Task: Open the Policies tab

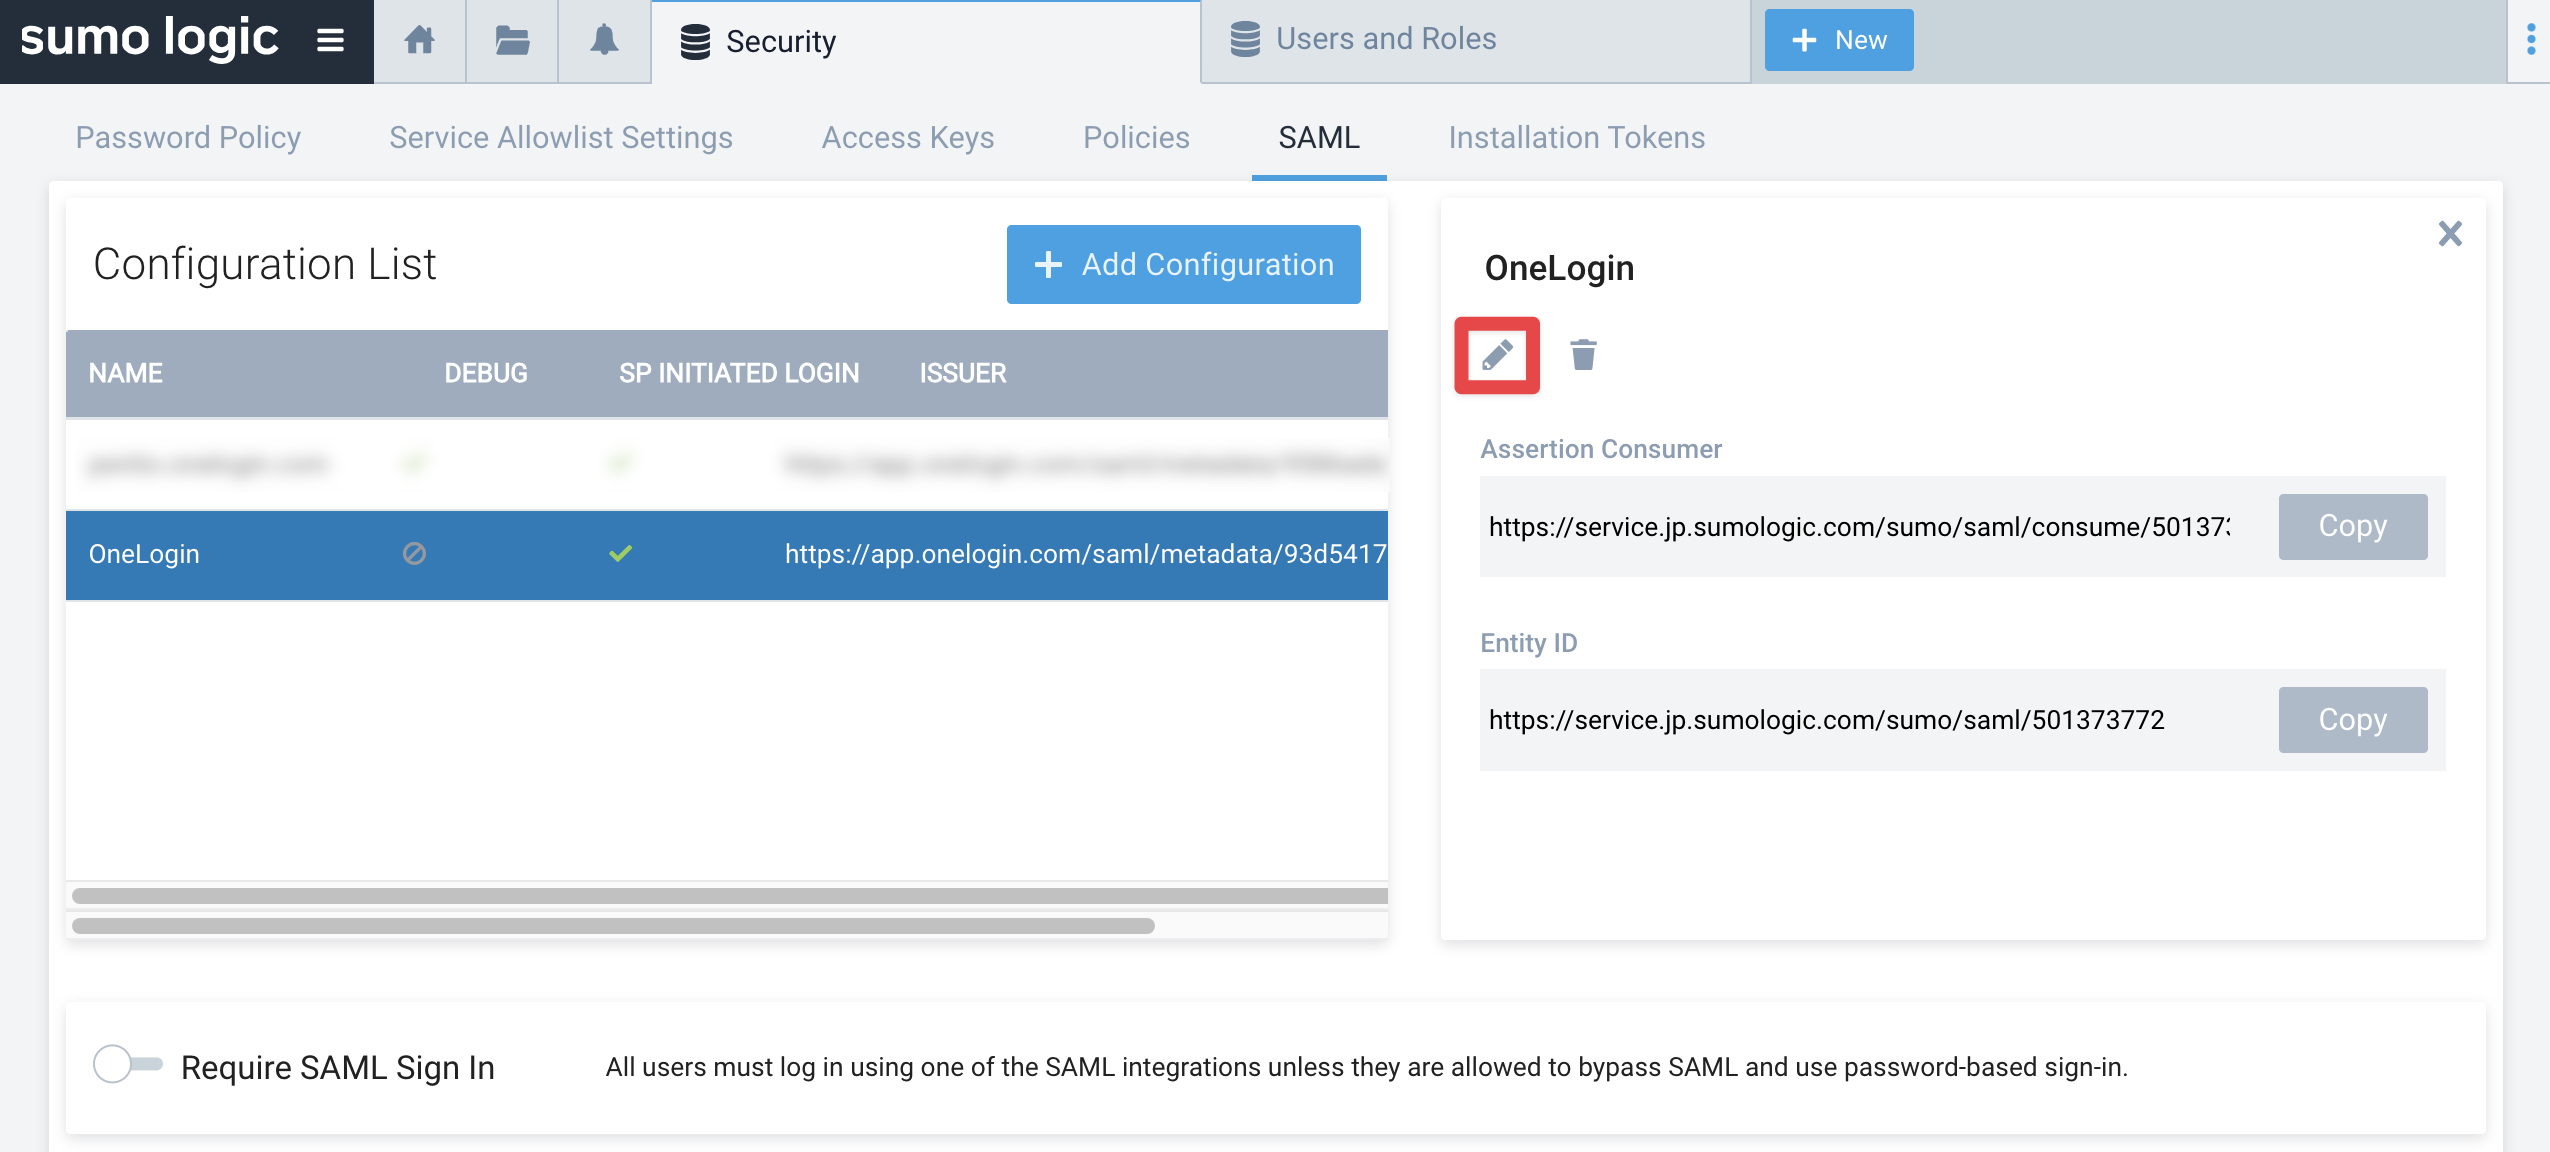Action: [x=1136, y=137]
